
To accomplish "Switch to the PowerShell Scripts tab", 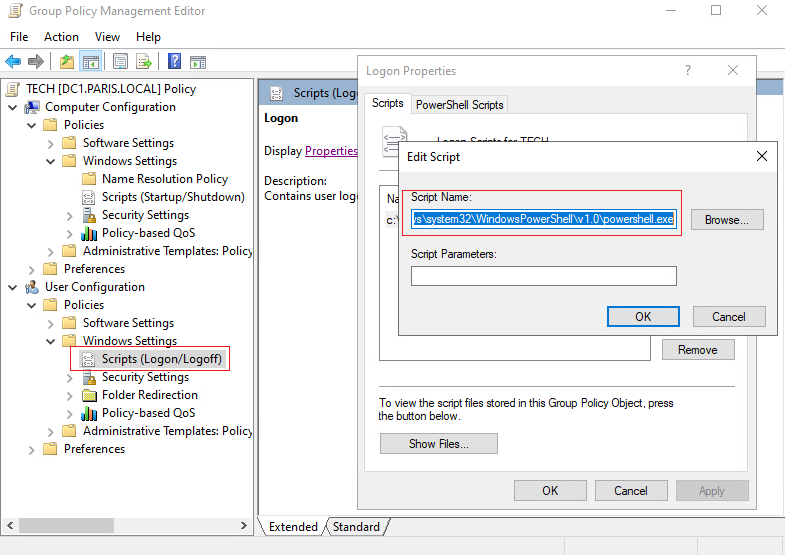I will [460, 105].
